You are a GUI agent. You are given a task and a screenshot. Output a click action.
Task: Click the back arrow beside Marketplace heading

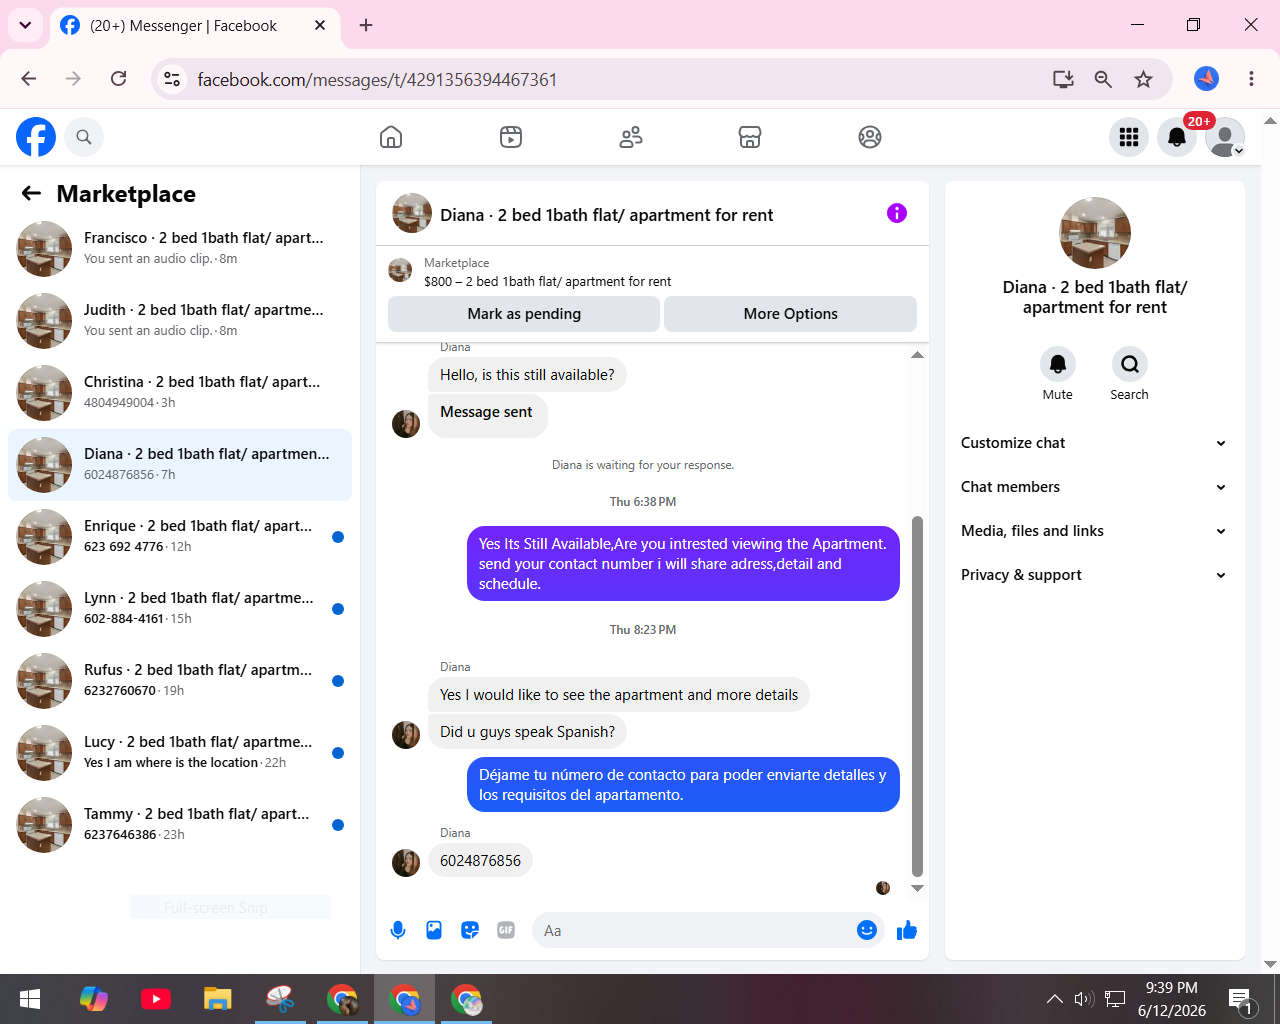[x=32, y=193]
